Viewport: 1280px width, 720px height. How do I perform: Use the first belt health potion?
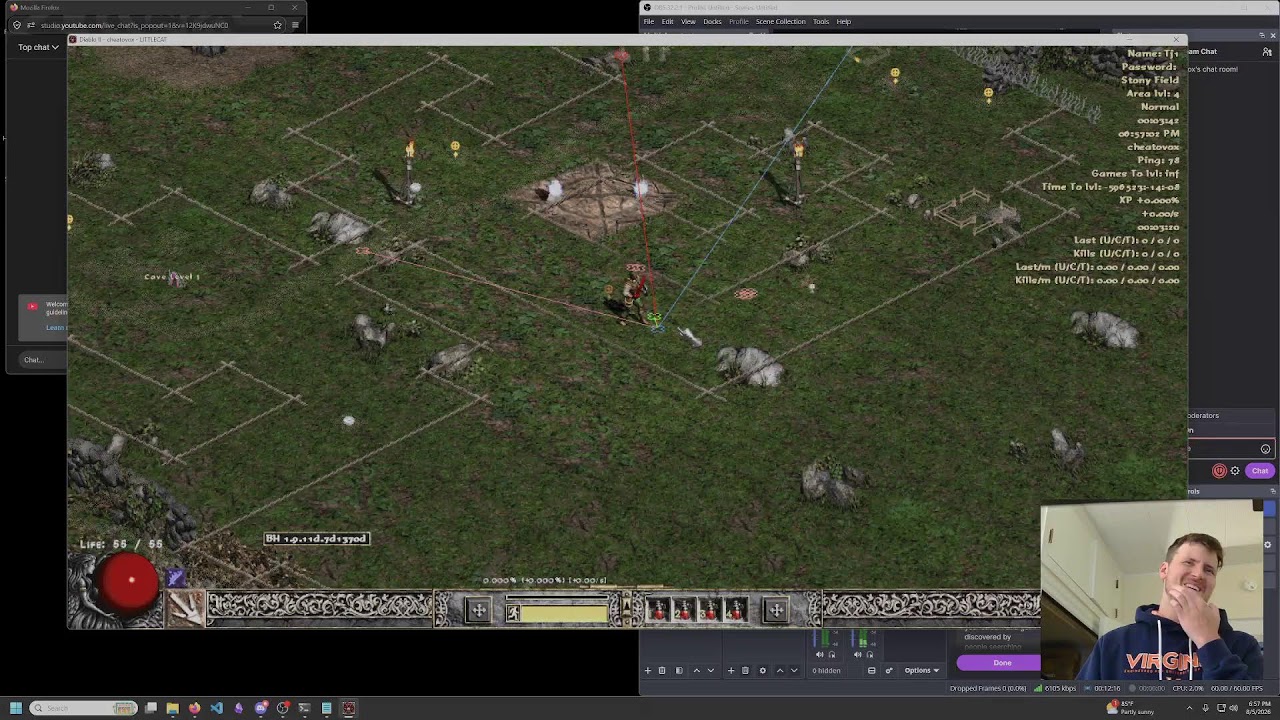(659, 610)
